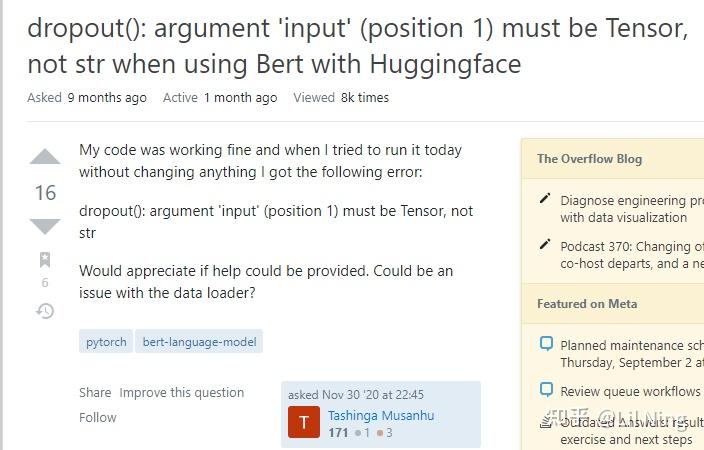The width and height of the screenshot is (704, 450).
Task: Bookmark this question with the bookmark icon
Action: [45, 260]
